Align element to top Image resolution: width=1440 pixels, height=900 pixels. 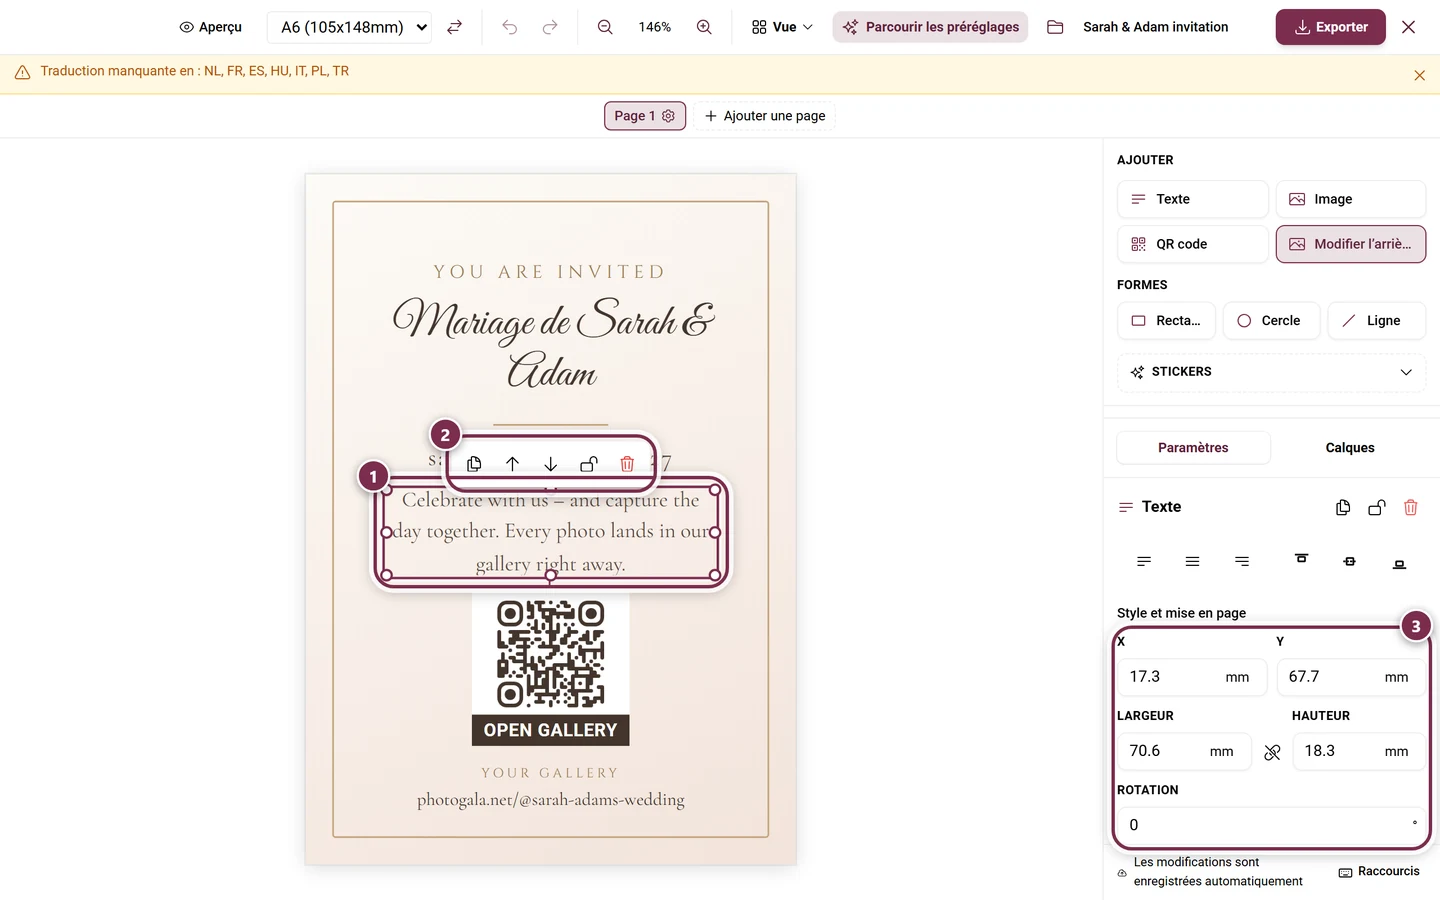pyautogui.click(x=1301, y=559)
